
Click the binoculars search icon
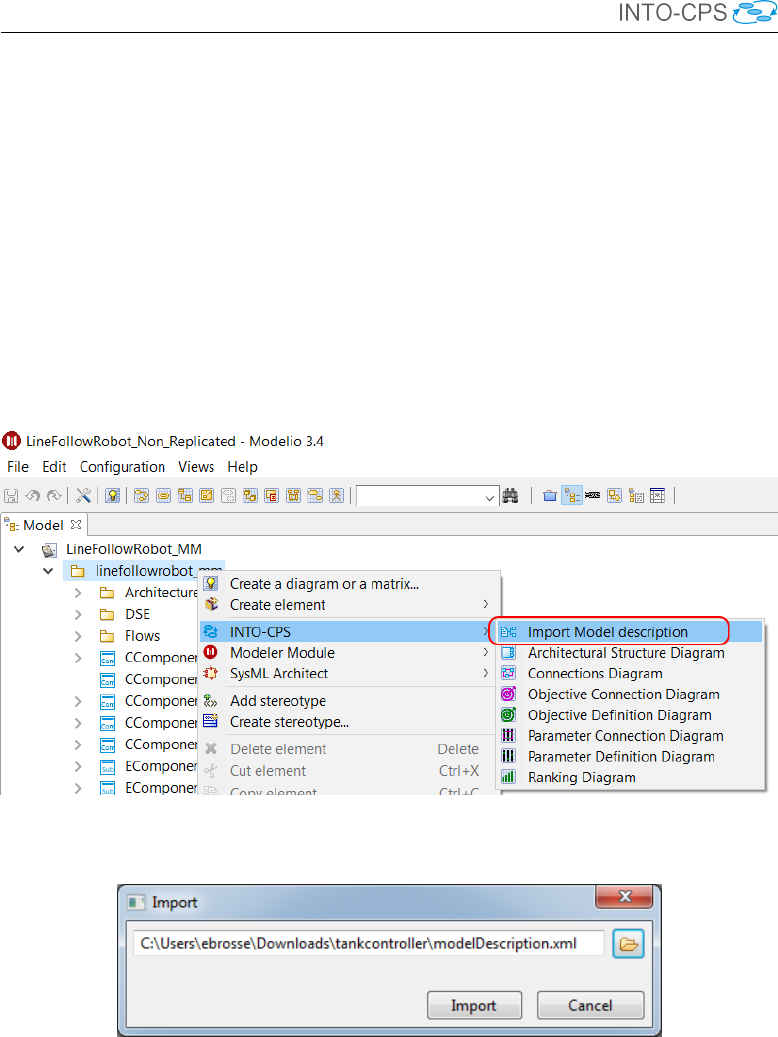[x=510, y=495]
